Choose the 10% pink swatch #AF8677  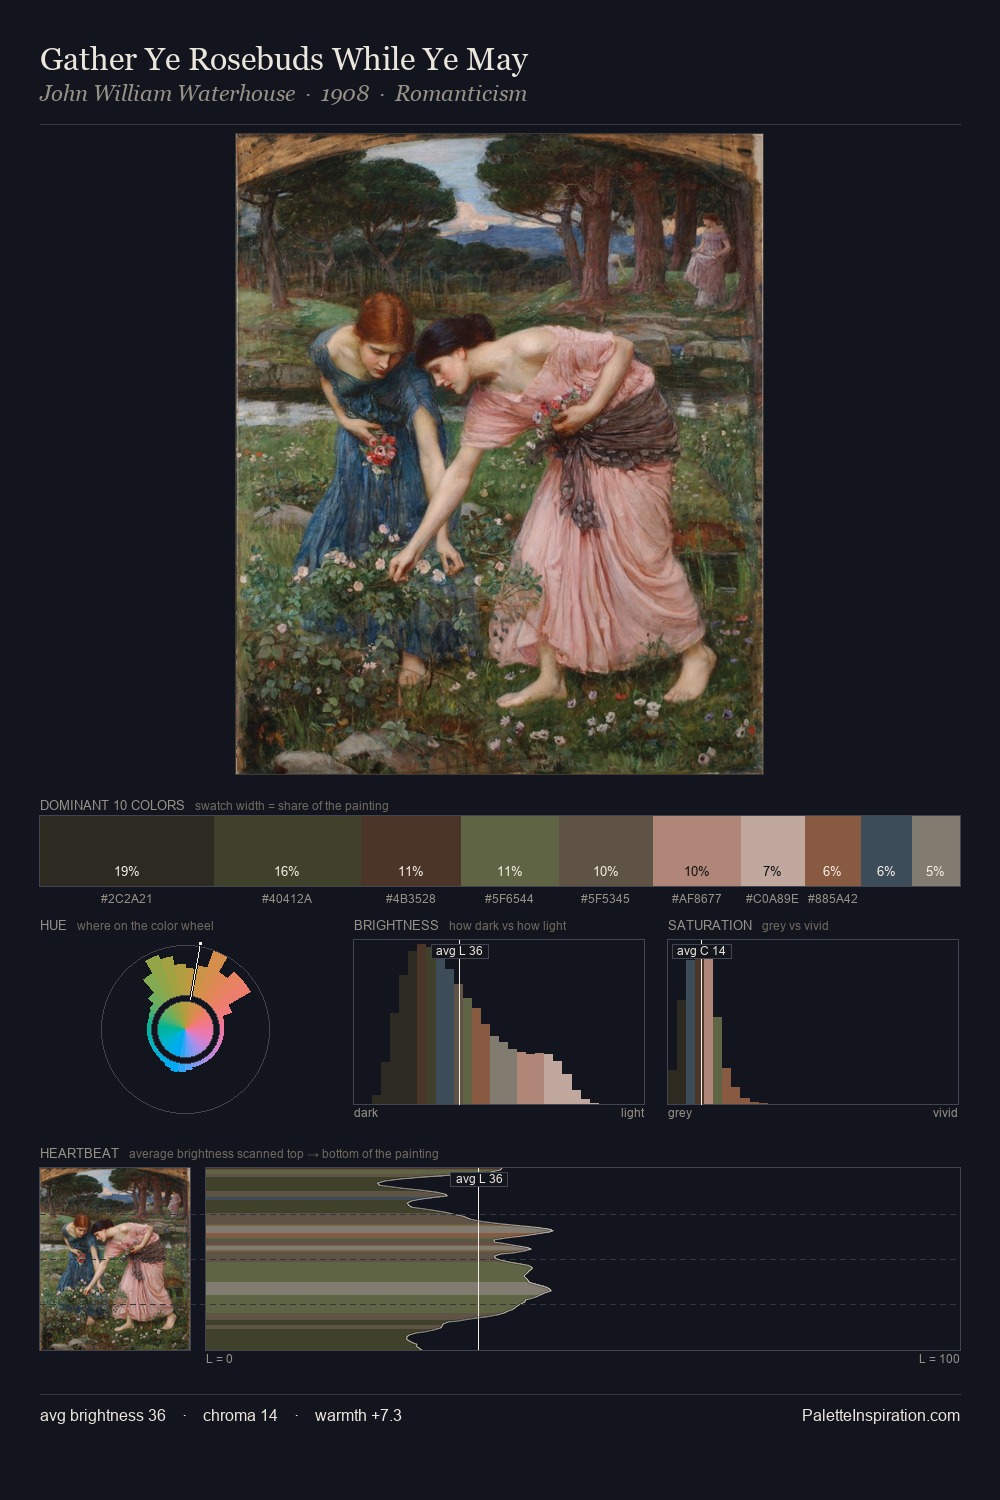697,851
